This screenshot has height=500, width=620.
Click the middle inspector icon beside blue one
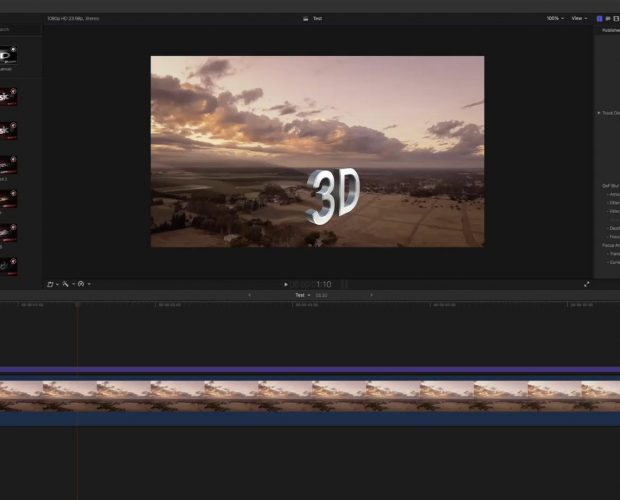pos(608,19)
